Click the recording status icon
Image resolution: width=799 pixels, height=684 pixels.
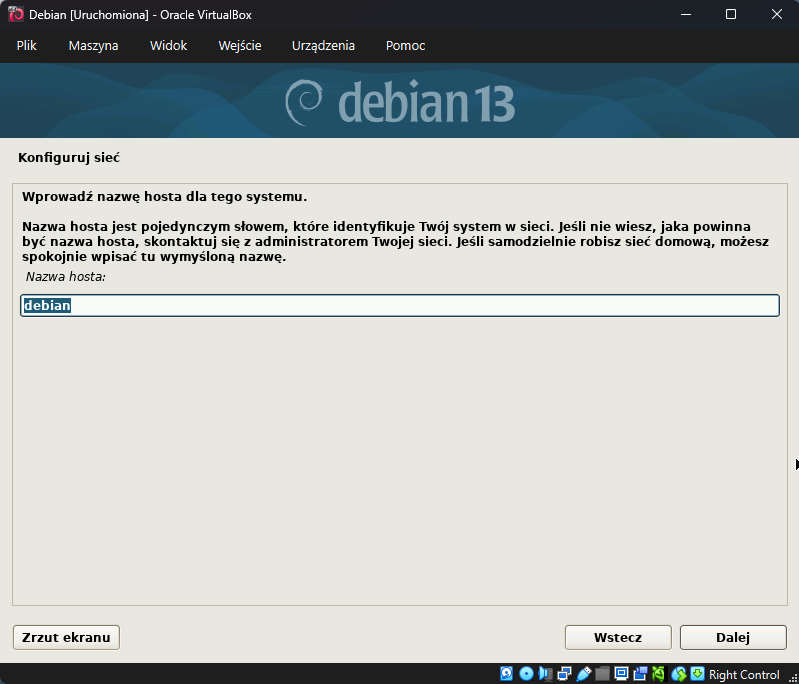640,674
